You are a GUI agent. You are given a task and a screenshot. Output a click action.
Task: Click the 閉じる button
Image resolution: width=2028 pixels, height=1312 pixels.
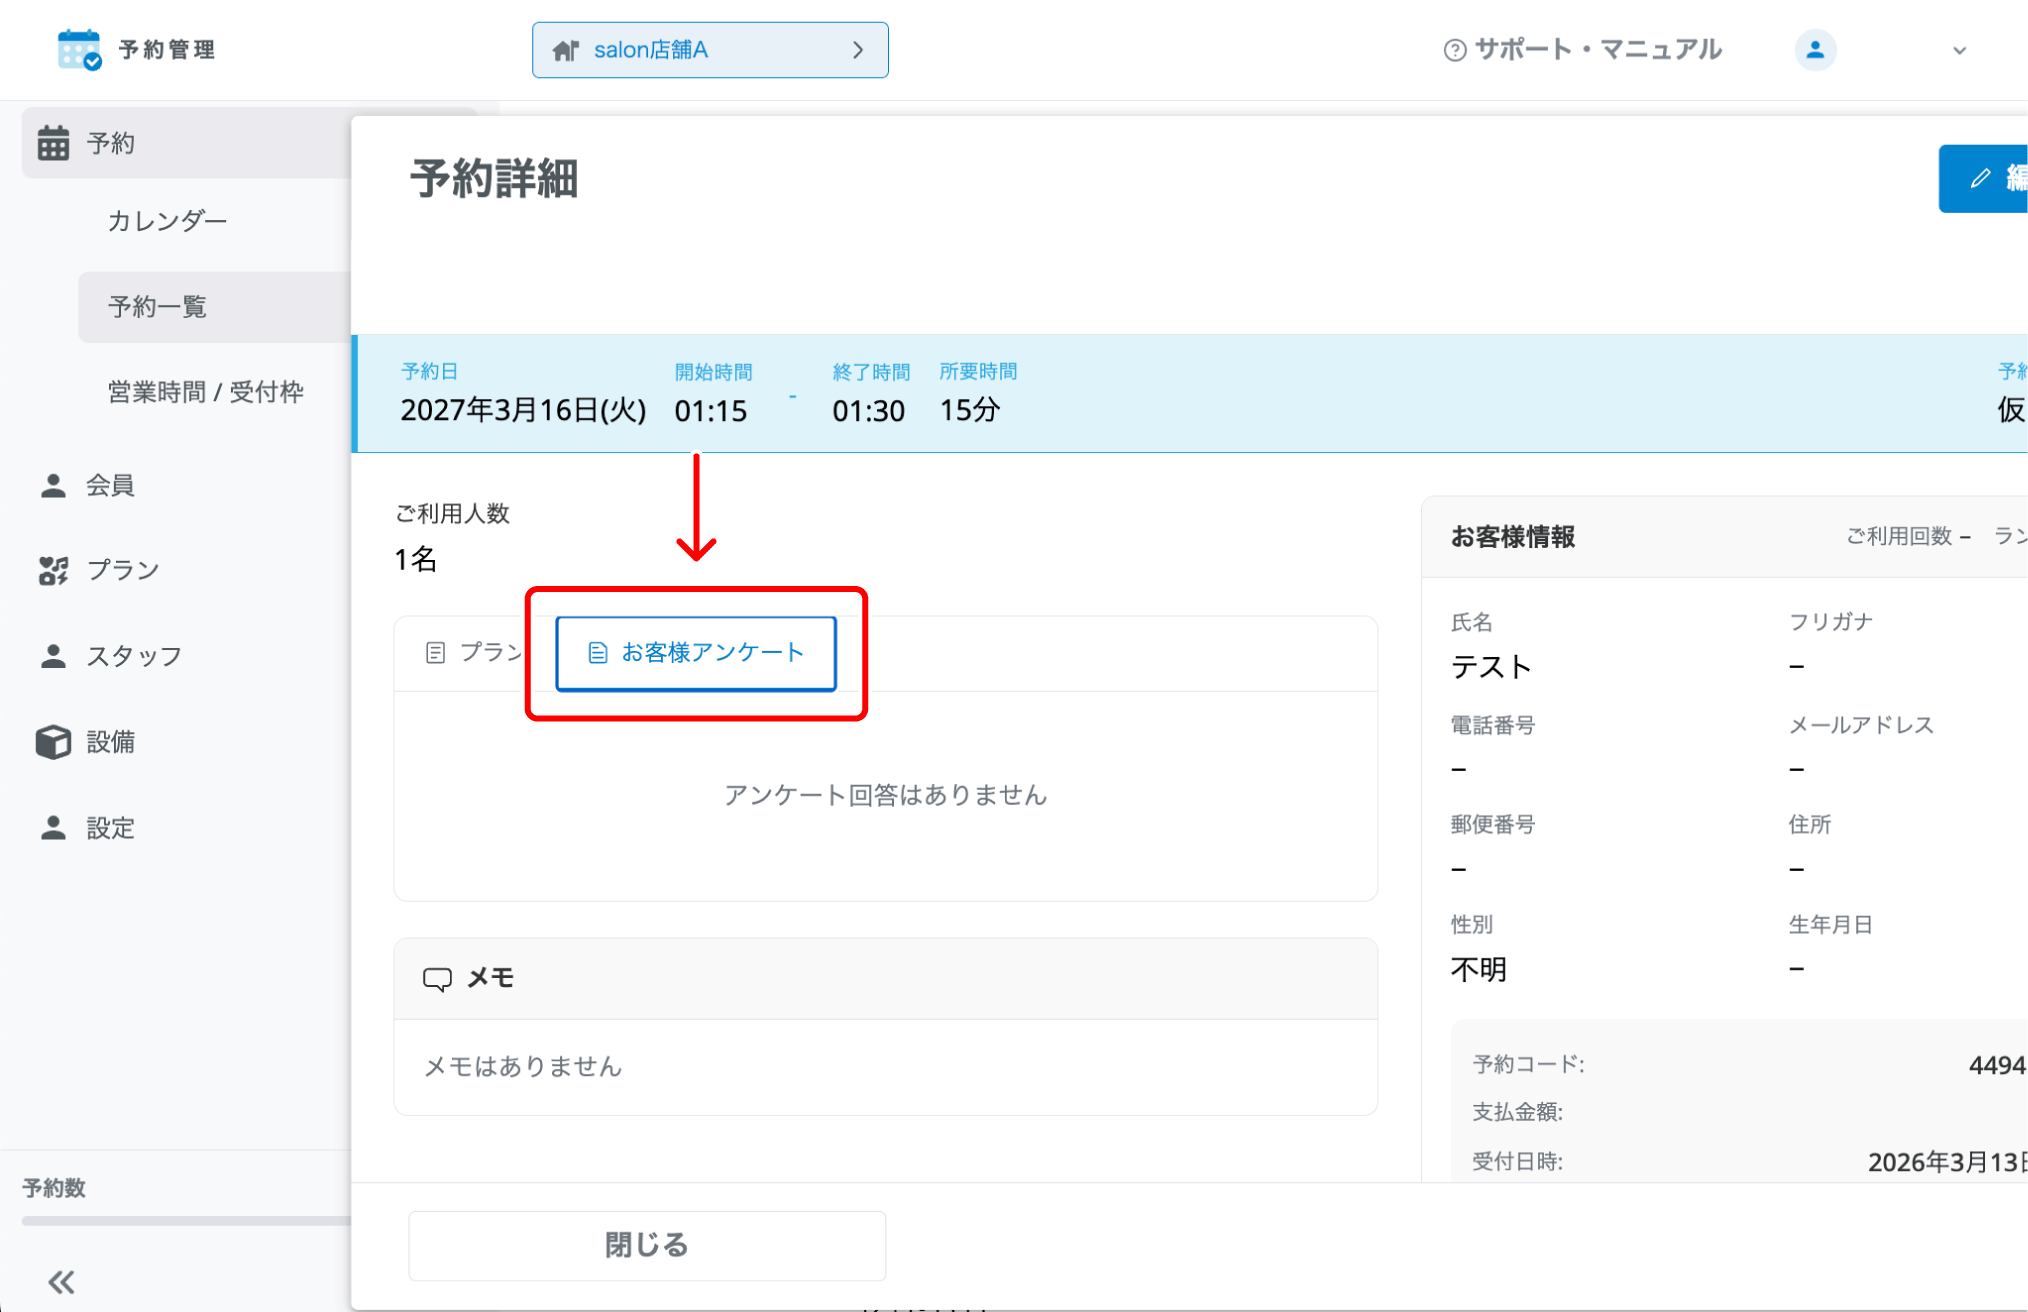[647, 1245]
